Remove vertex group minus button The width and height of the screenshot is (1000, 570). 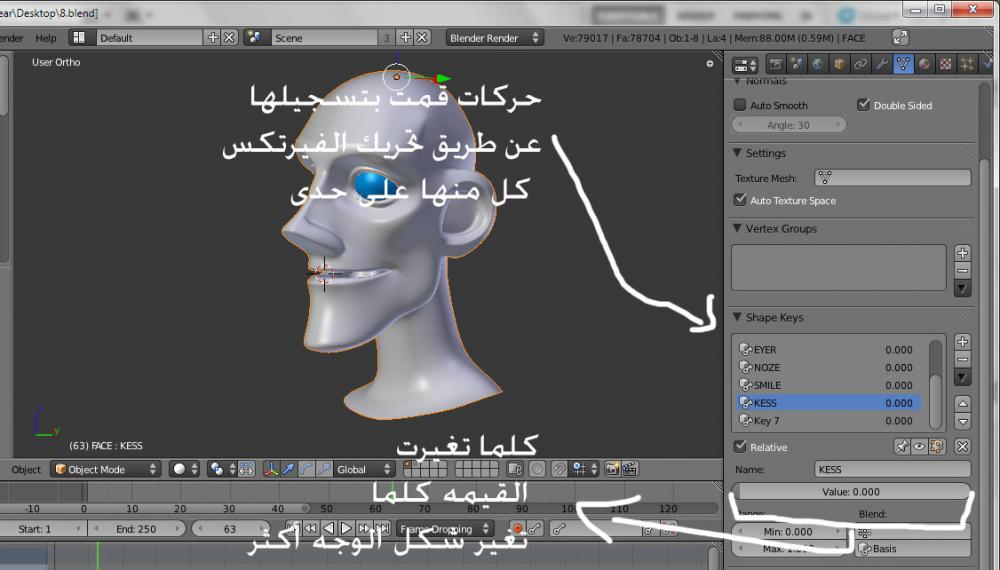962,270
